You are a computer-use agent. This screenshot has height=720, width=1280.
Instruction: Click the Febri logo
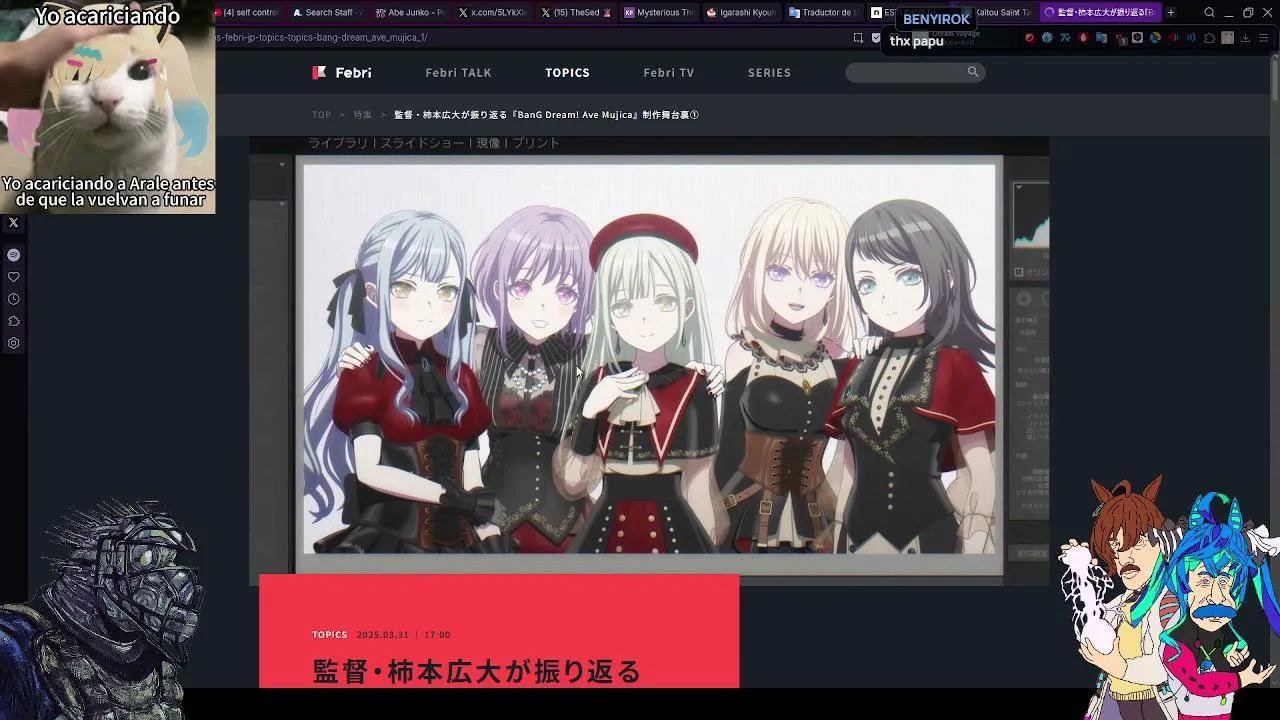coord(342,72)
